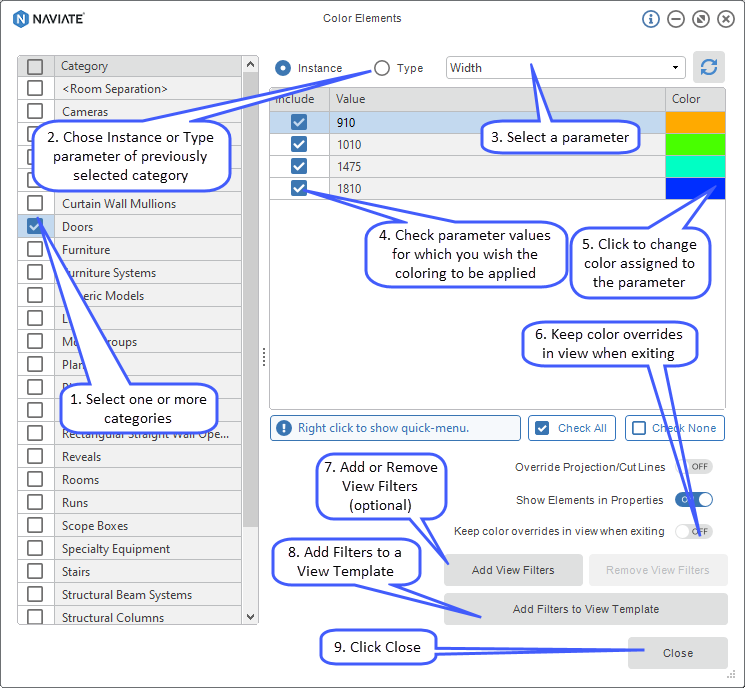Screen dimensions: 745x688
Task: Select the Instance radio button
Action: [x=283, y=68]
